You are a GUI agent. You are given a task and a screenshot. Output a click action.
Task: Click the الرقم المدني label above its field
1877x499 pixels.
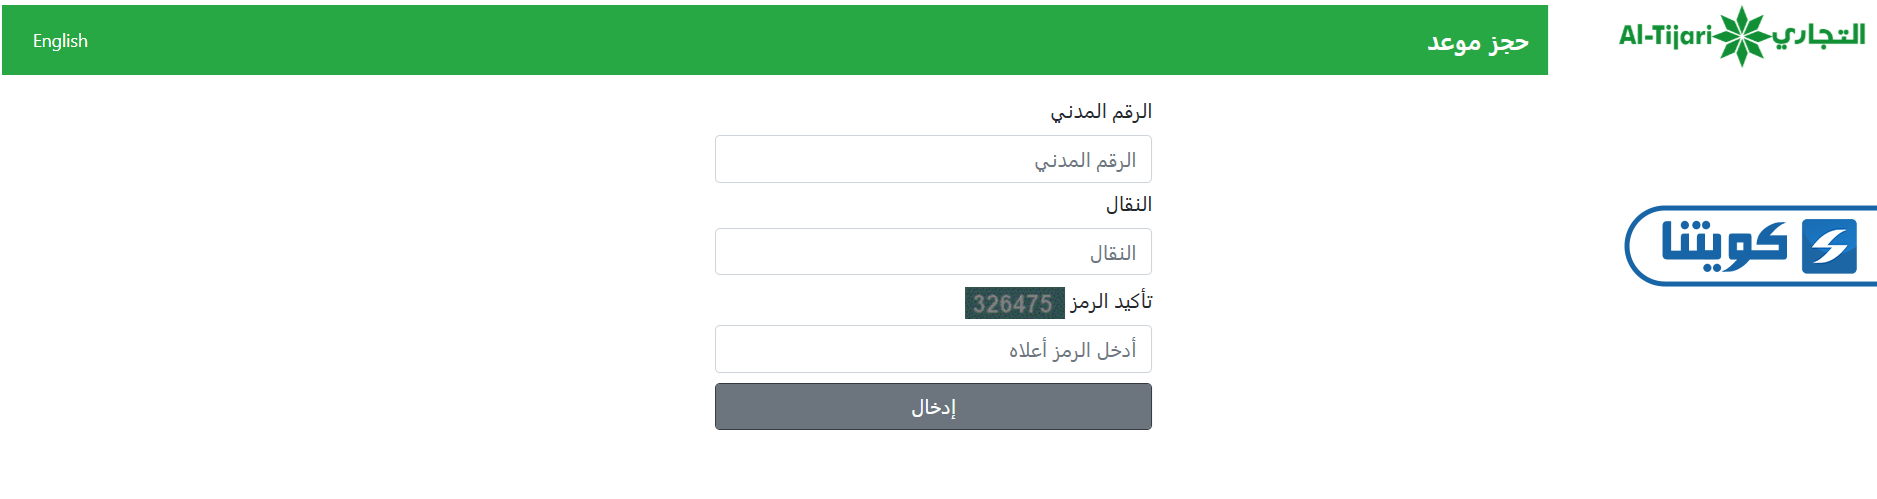1100,111
